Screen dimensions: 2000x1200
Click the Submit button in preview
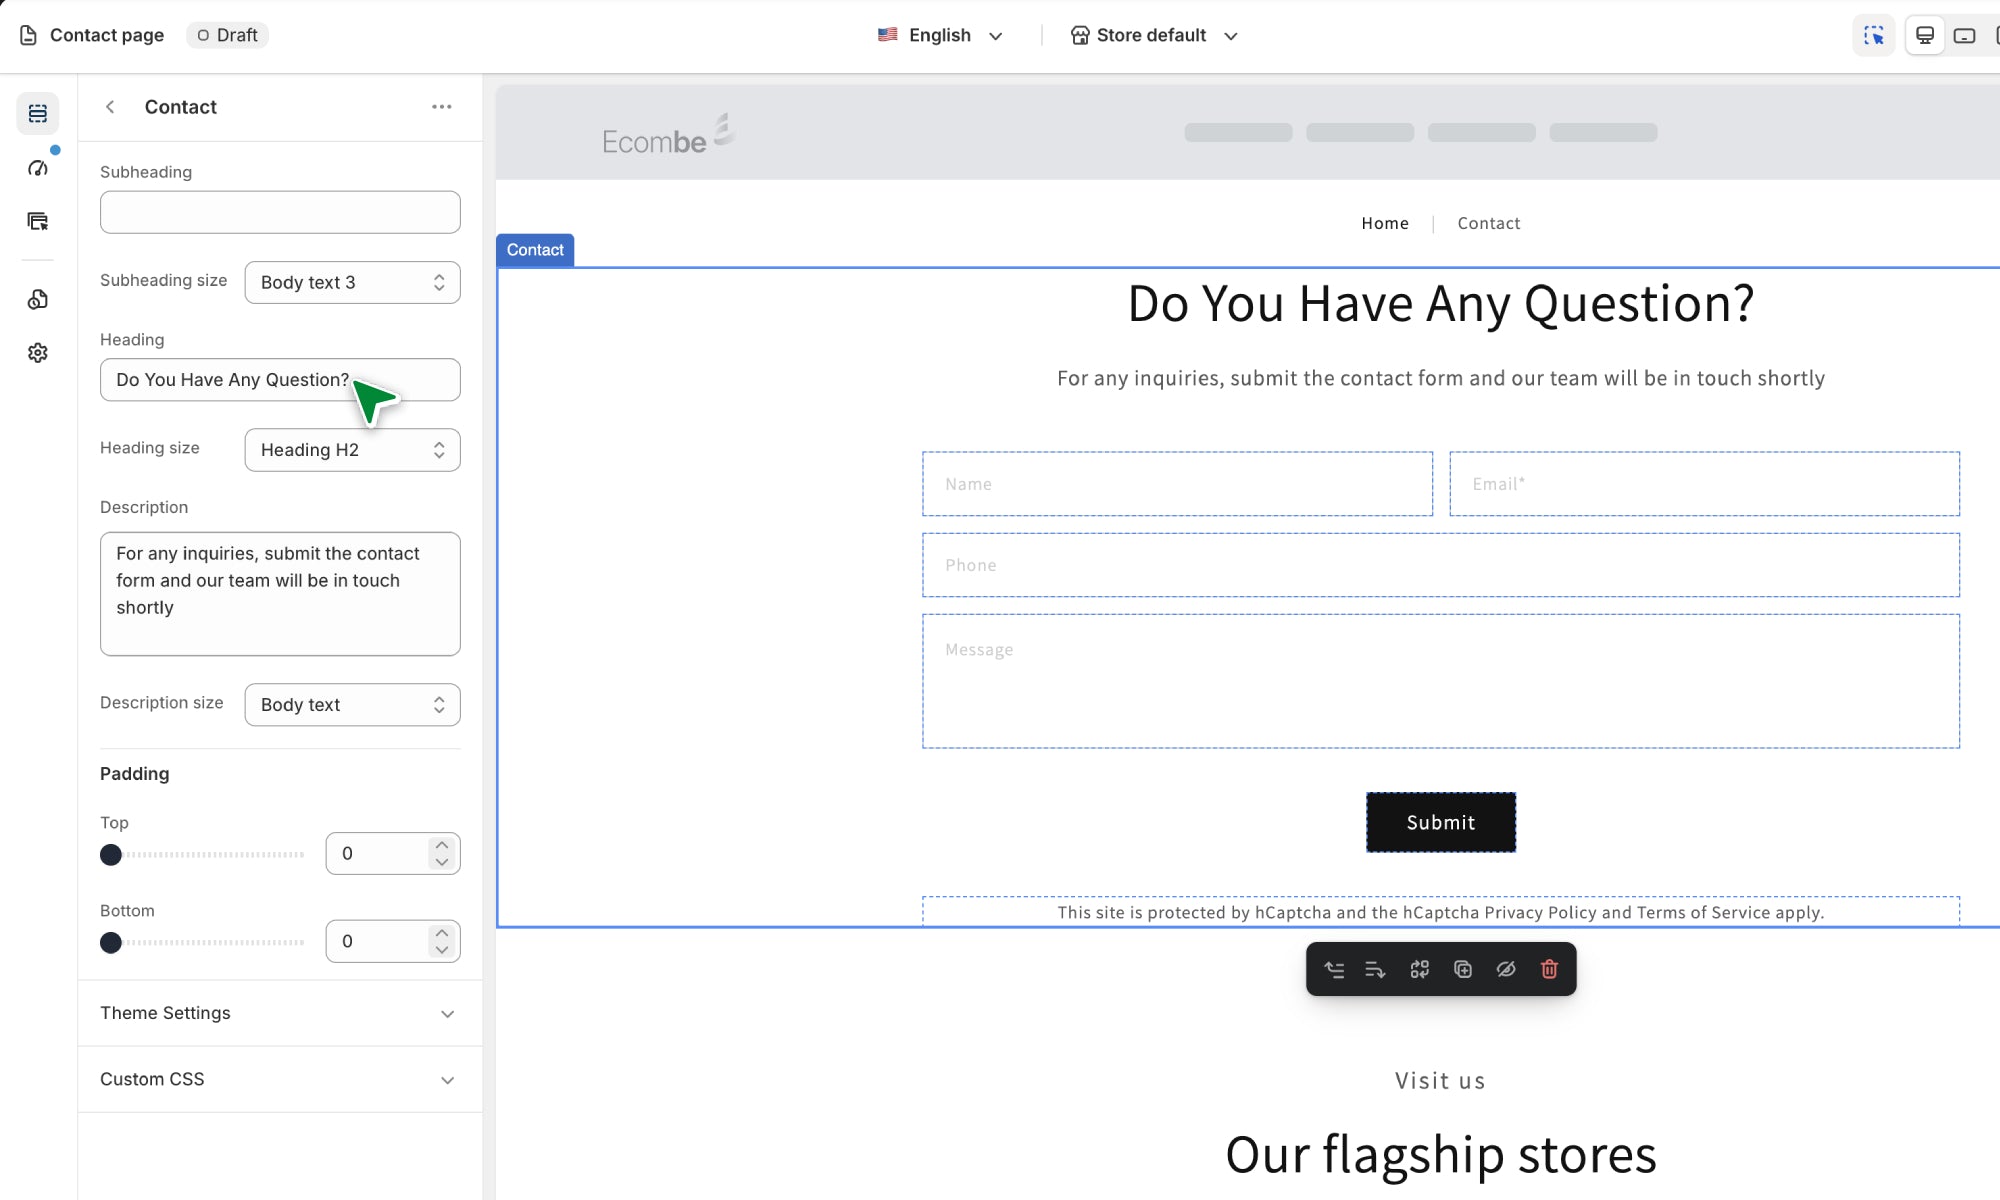click(1440, 822)
